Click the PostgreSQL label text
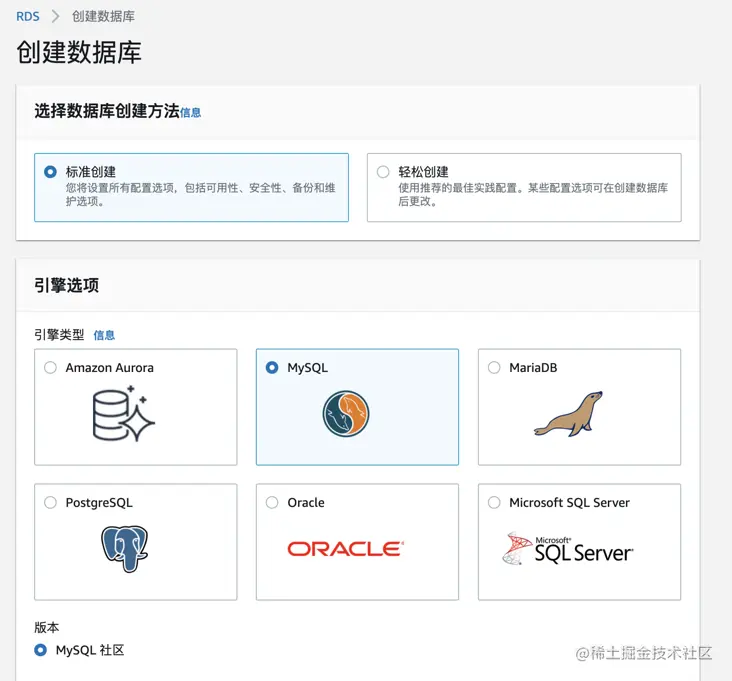This screenshot has height=681, width=732. click(x=99, y=503)
